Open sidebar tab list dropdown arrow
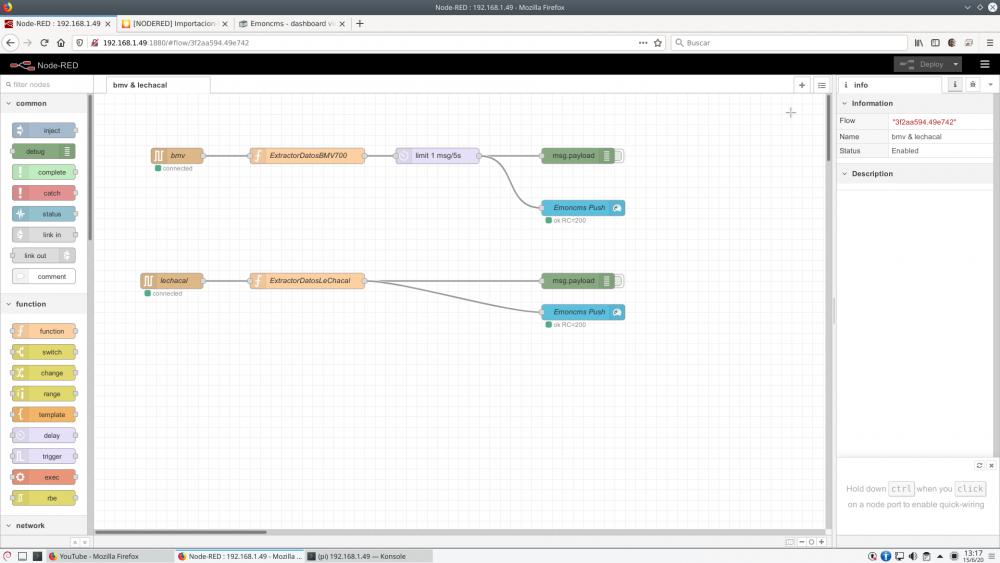Image resolution: width=1000 pixels, height=563 pixels. click(990, 85)
